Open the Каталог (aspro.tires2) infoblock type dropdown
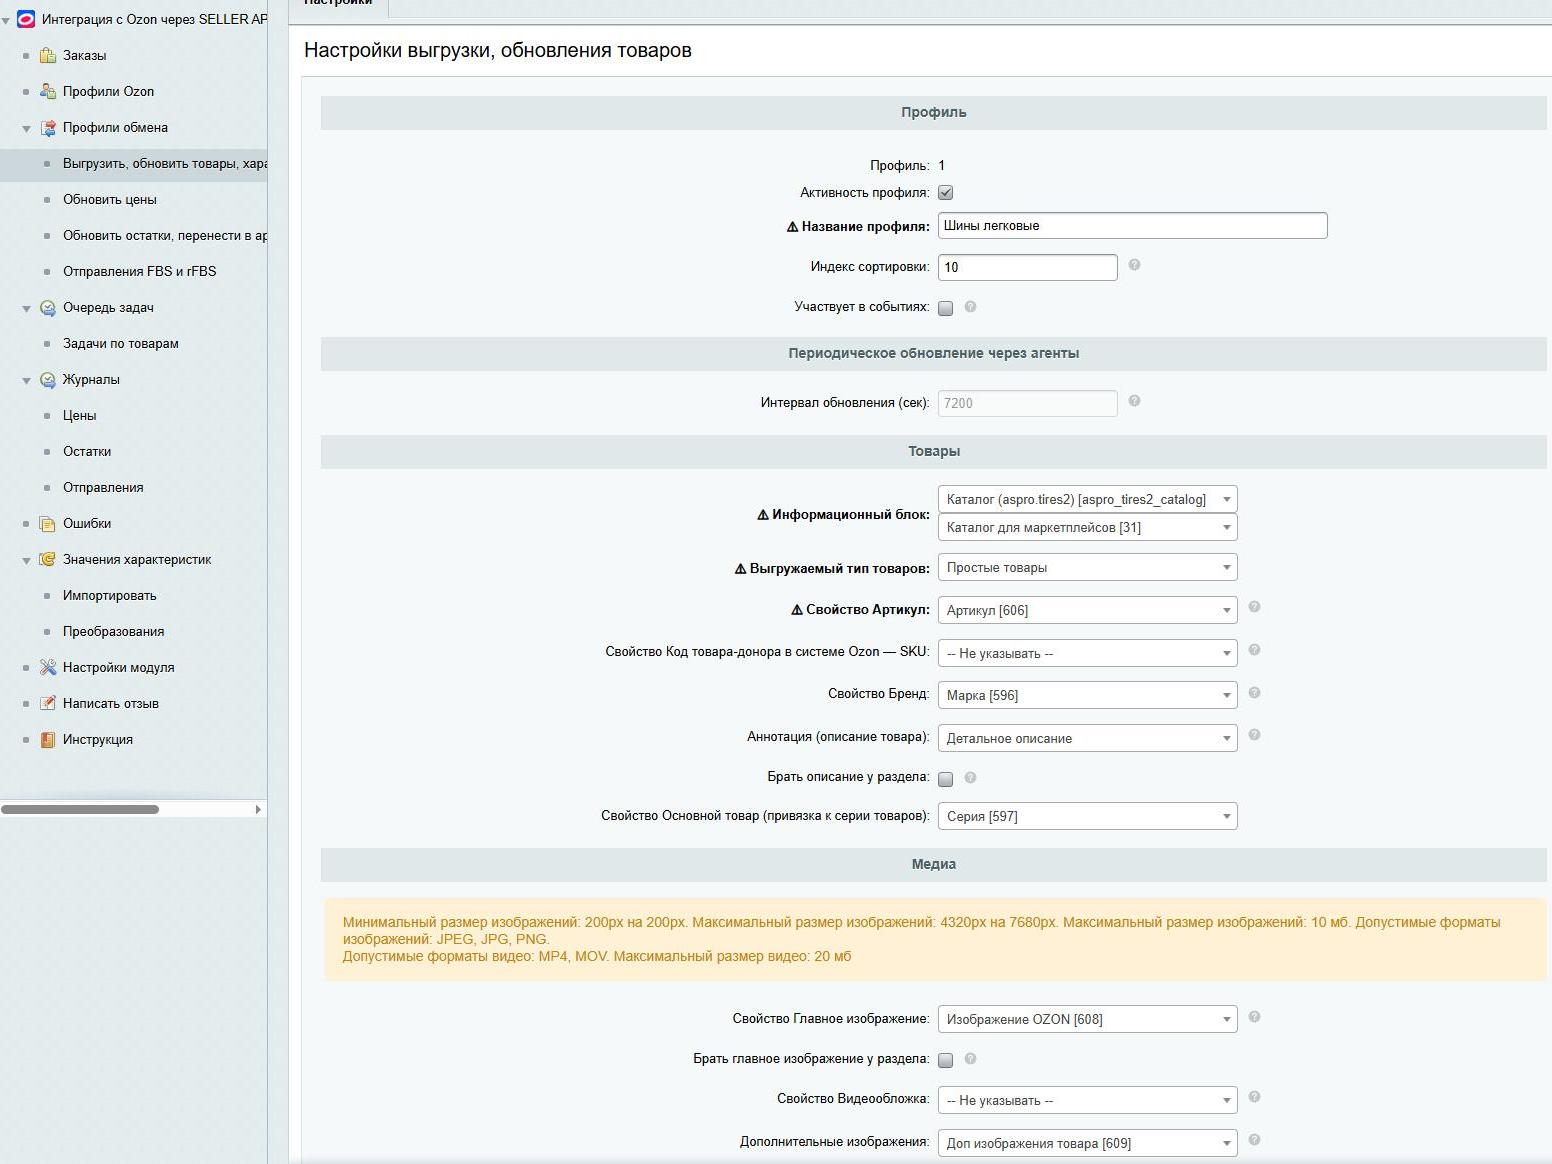 1087,499
